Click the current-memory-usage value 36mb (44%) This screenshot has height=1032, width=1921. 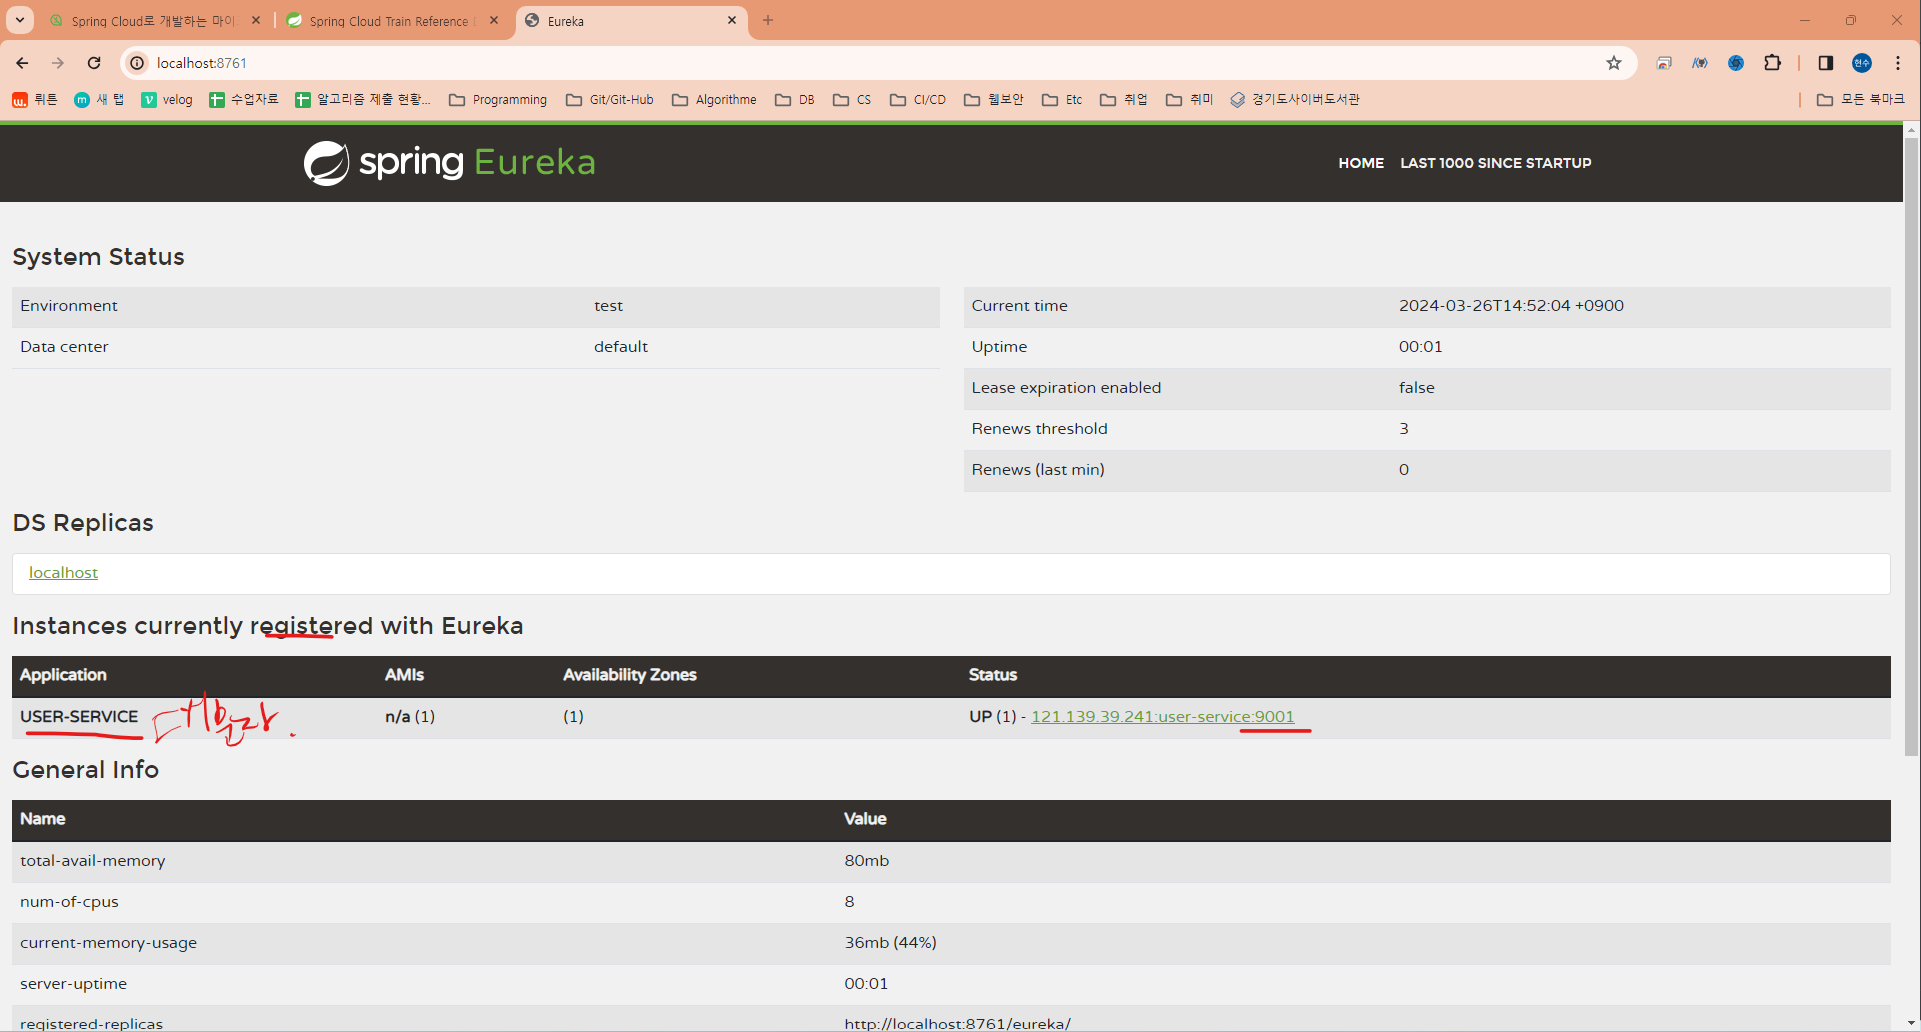890,943
